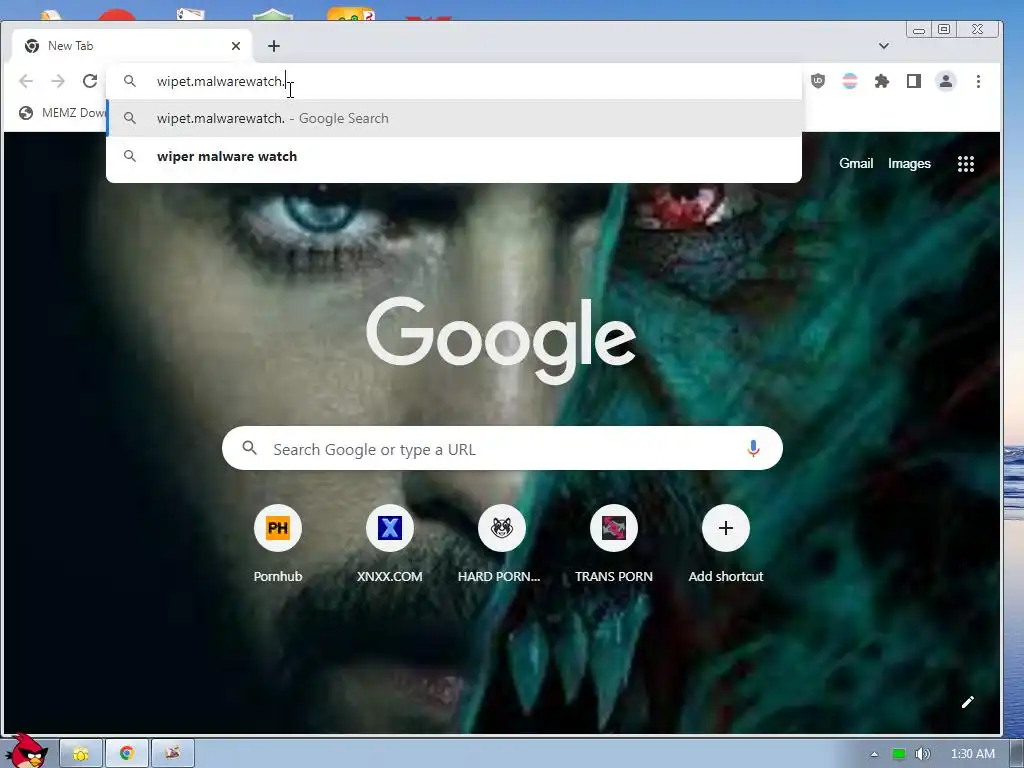Open the Google apps grid
Image resolution: width=1024 pixels, height=768 pixels.
tap(965, 163)
